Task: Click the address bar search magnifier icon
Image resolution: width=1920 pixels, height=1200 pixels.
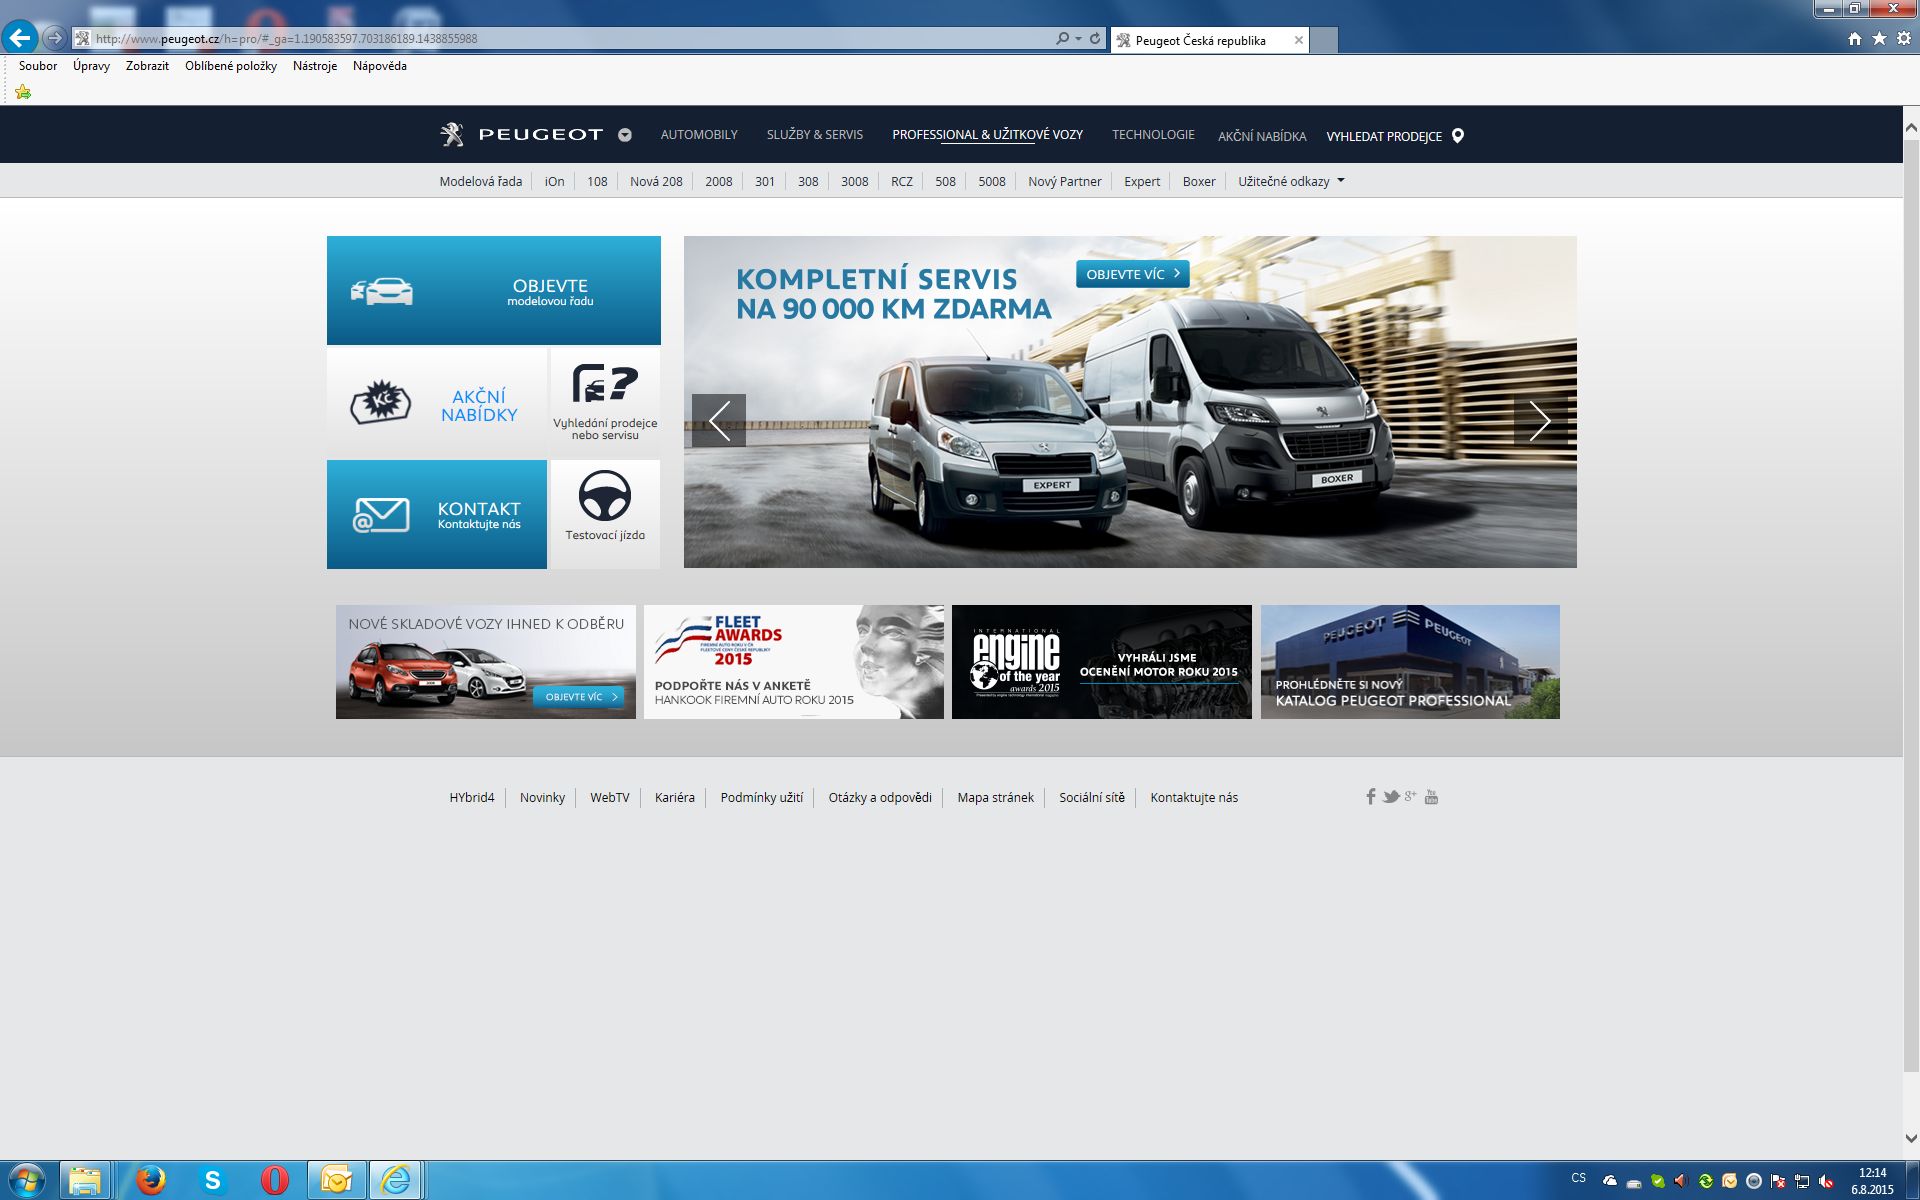Action: [1062, 38]
